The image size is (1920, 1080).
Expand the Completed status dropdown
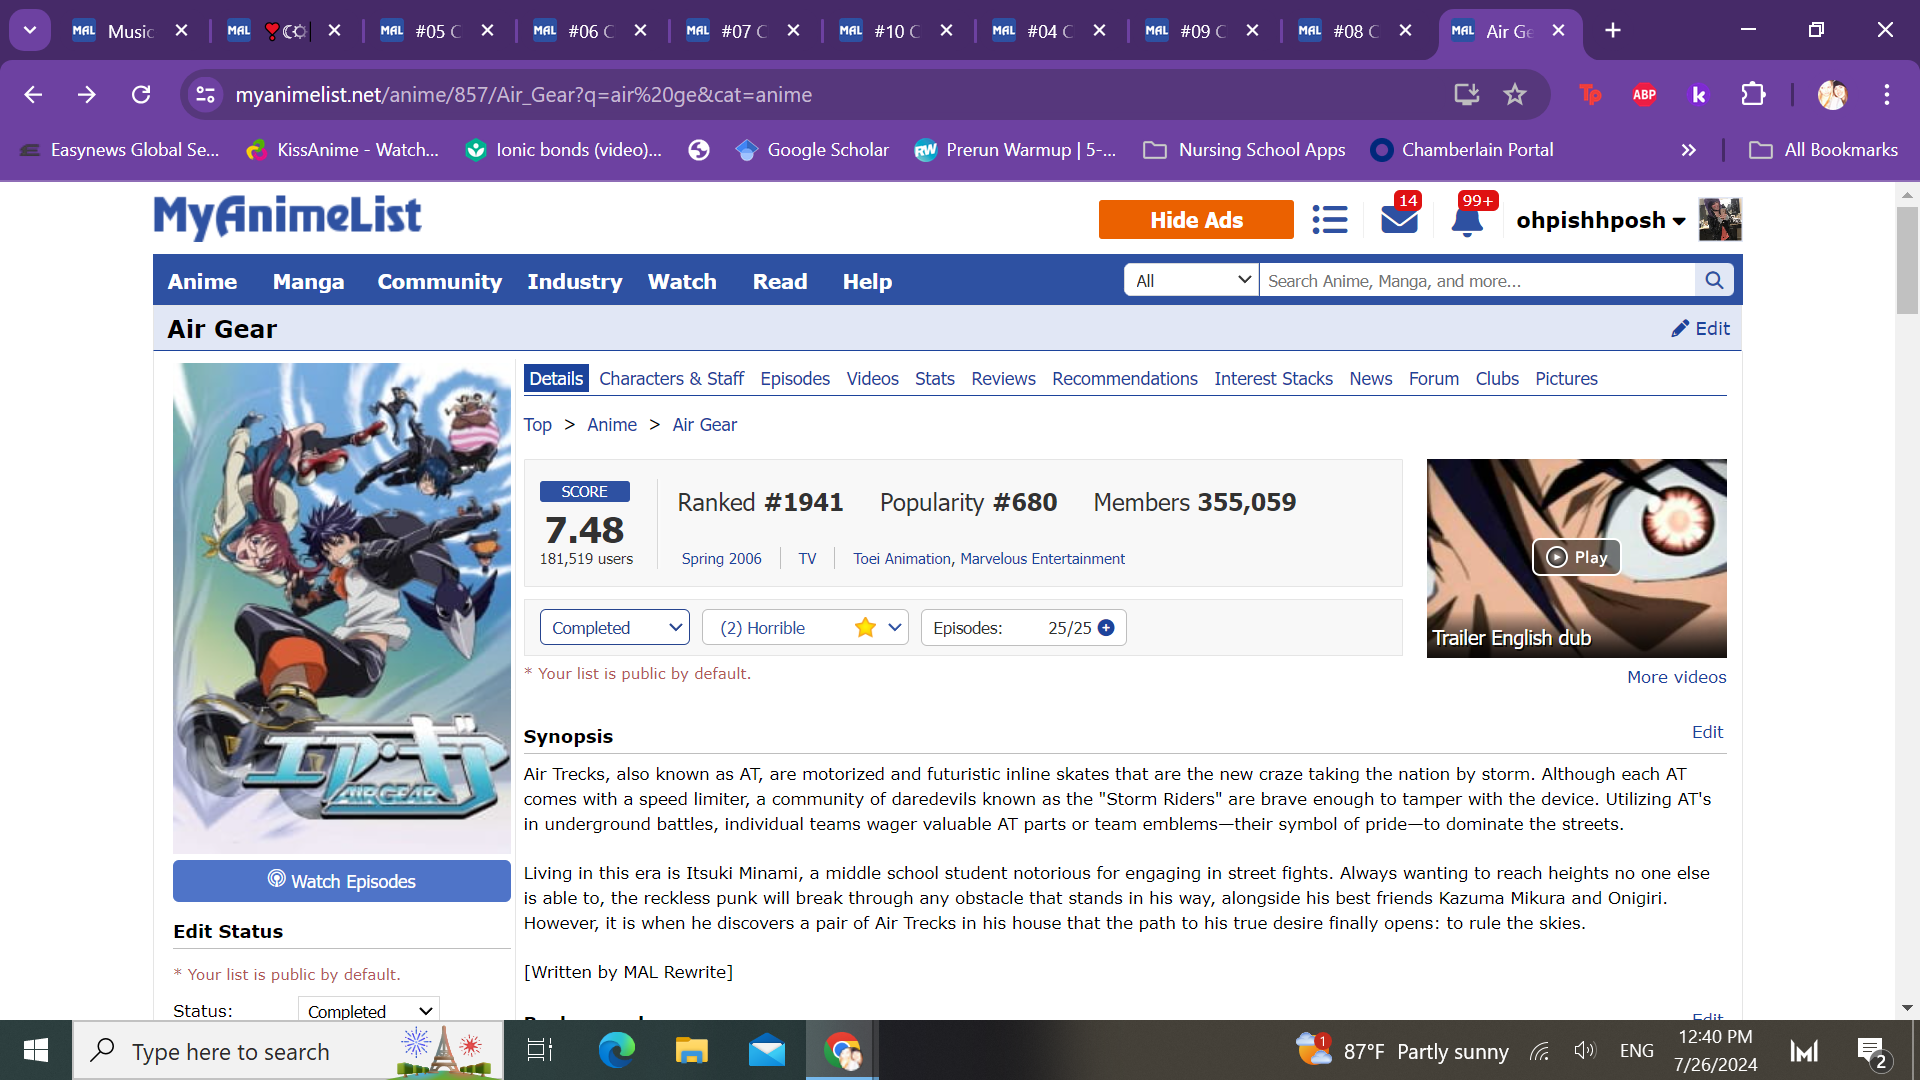614,628
